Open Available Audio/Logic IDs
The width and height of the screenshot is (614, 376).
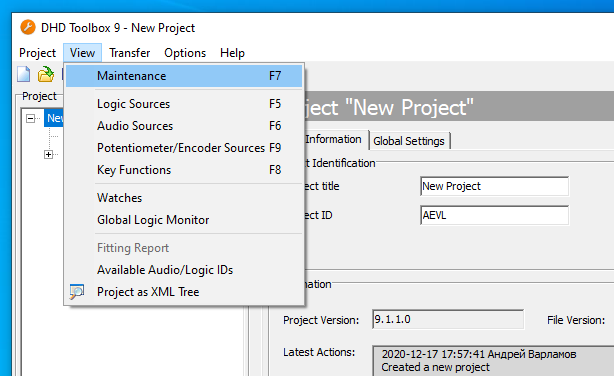(184, 270)
